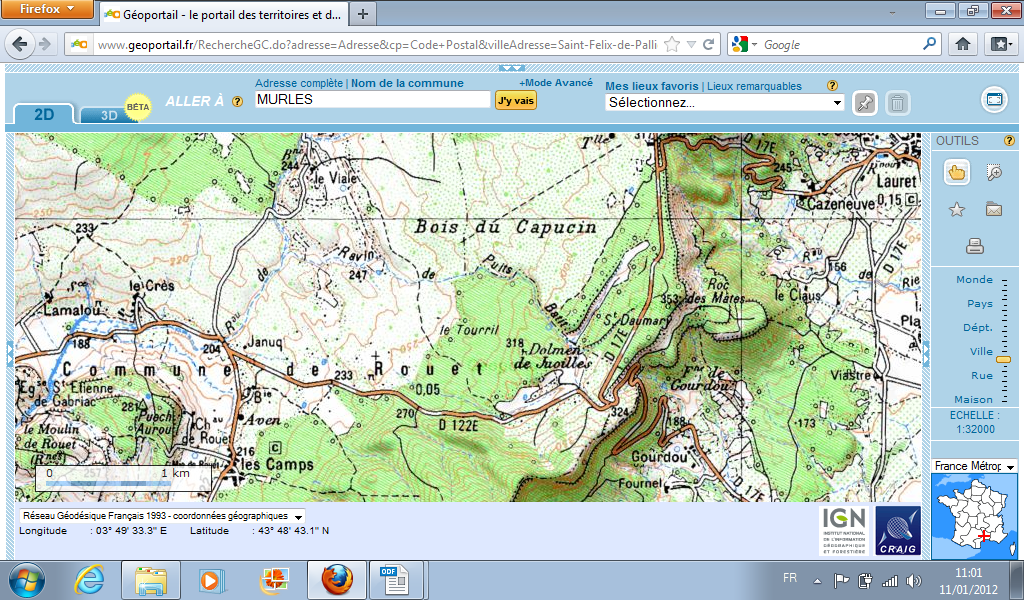
Task: Open the Google search engine selector
Action: pos(744,44)
